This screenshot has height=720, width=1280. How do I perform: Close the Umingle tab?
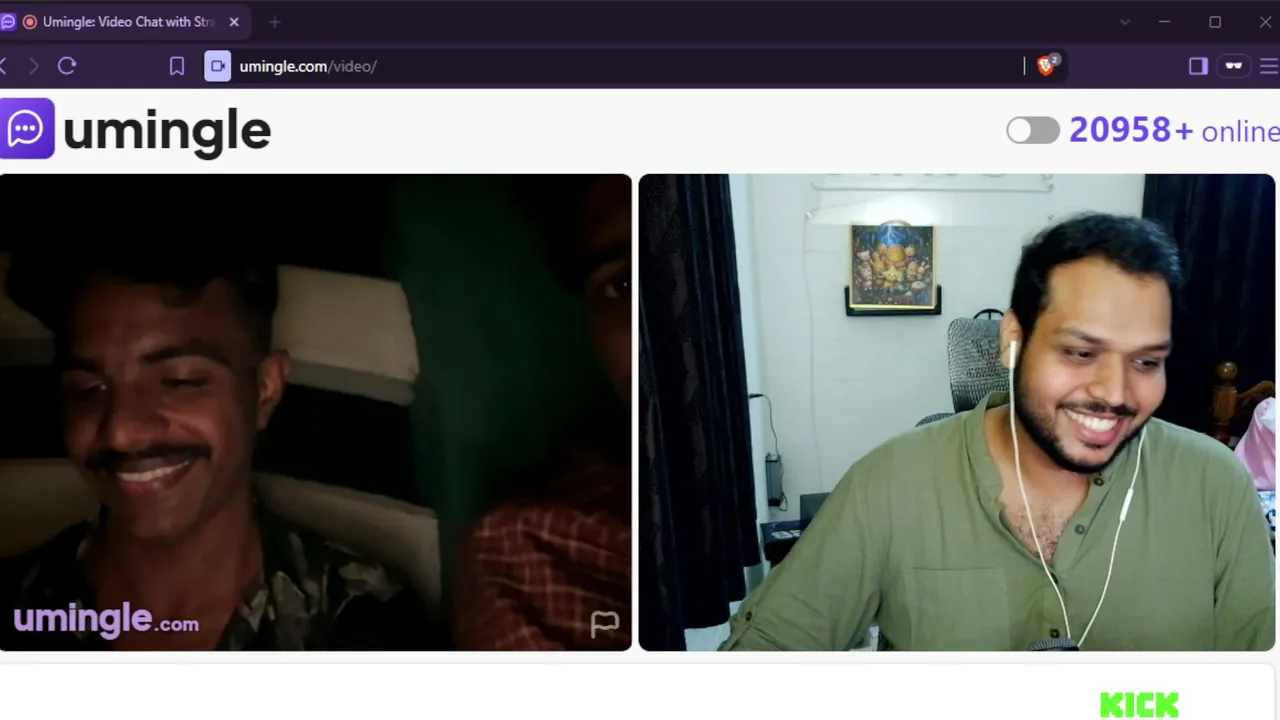234,22
